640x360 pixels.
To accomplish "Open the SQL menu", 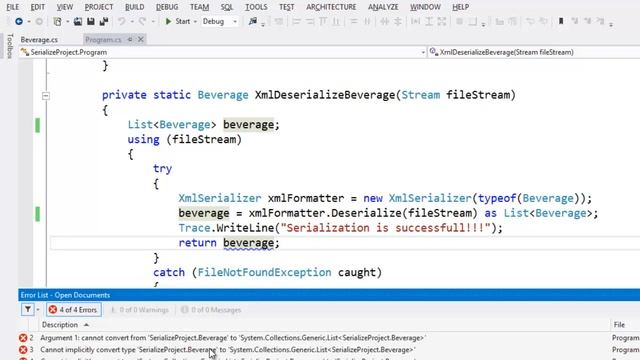I will 227,7.
